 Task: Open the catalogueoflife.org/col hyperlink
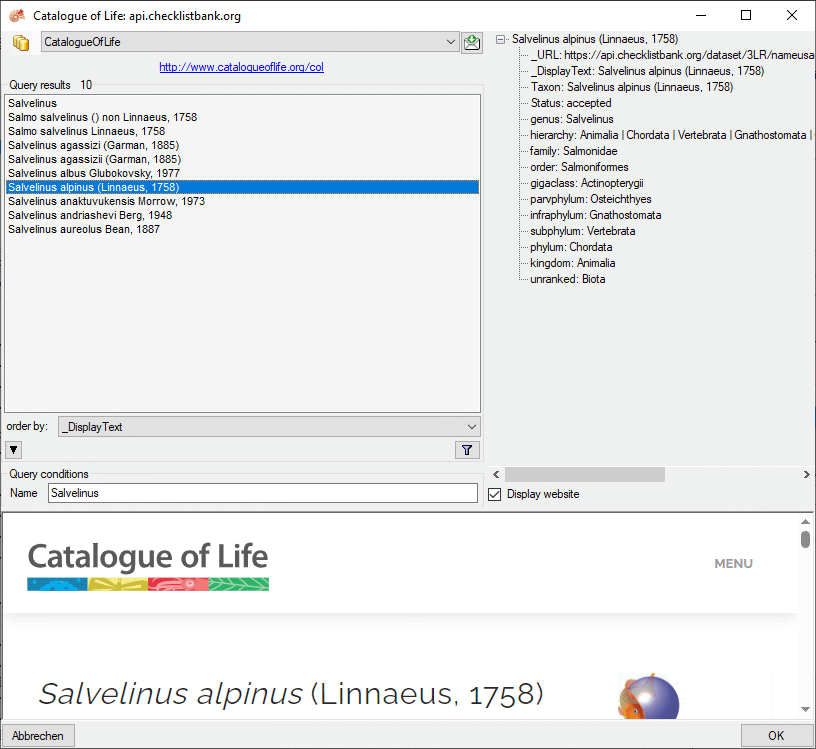241,67
